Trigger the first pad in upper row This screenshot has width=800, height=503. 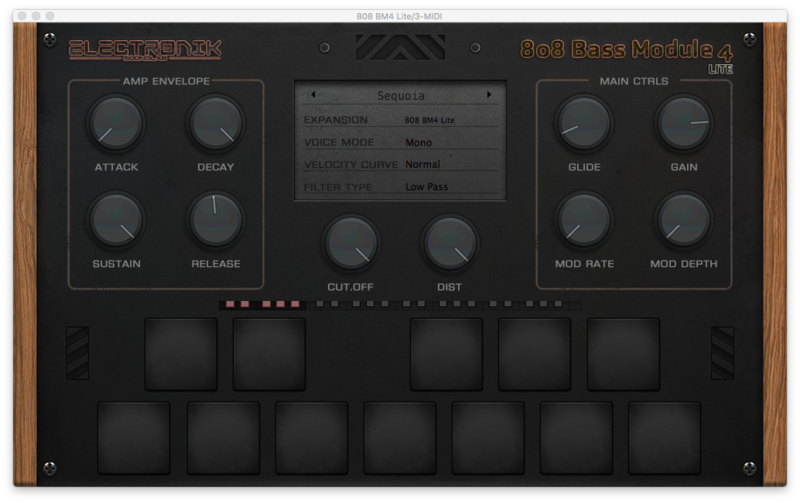(x=181, y=355)
